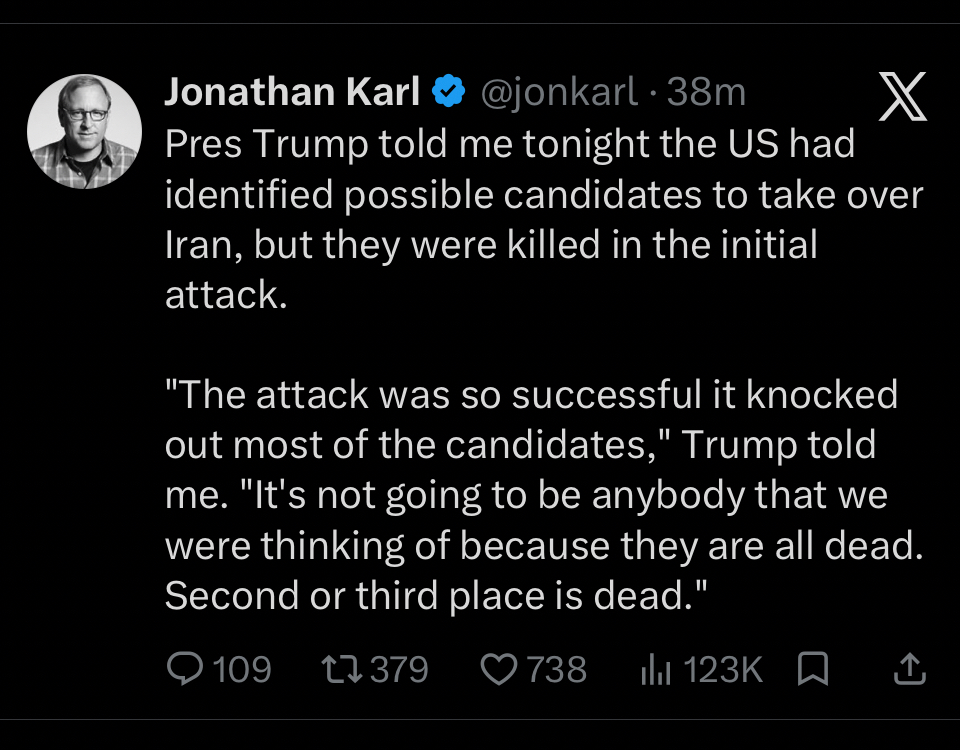Like the tweet with heart icon
The height and width of the screenshot is (750, 960).
[499, 668]
